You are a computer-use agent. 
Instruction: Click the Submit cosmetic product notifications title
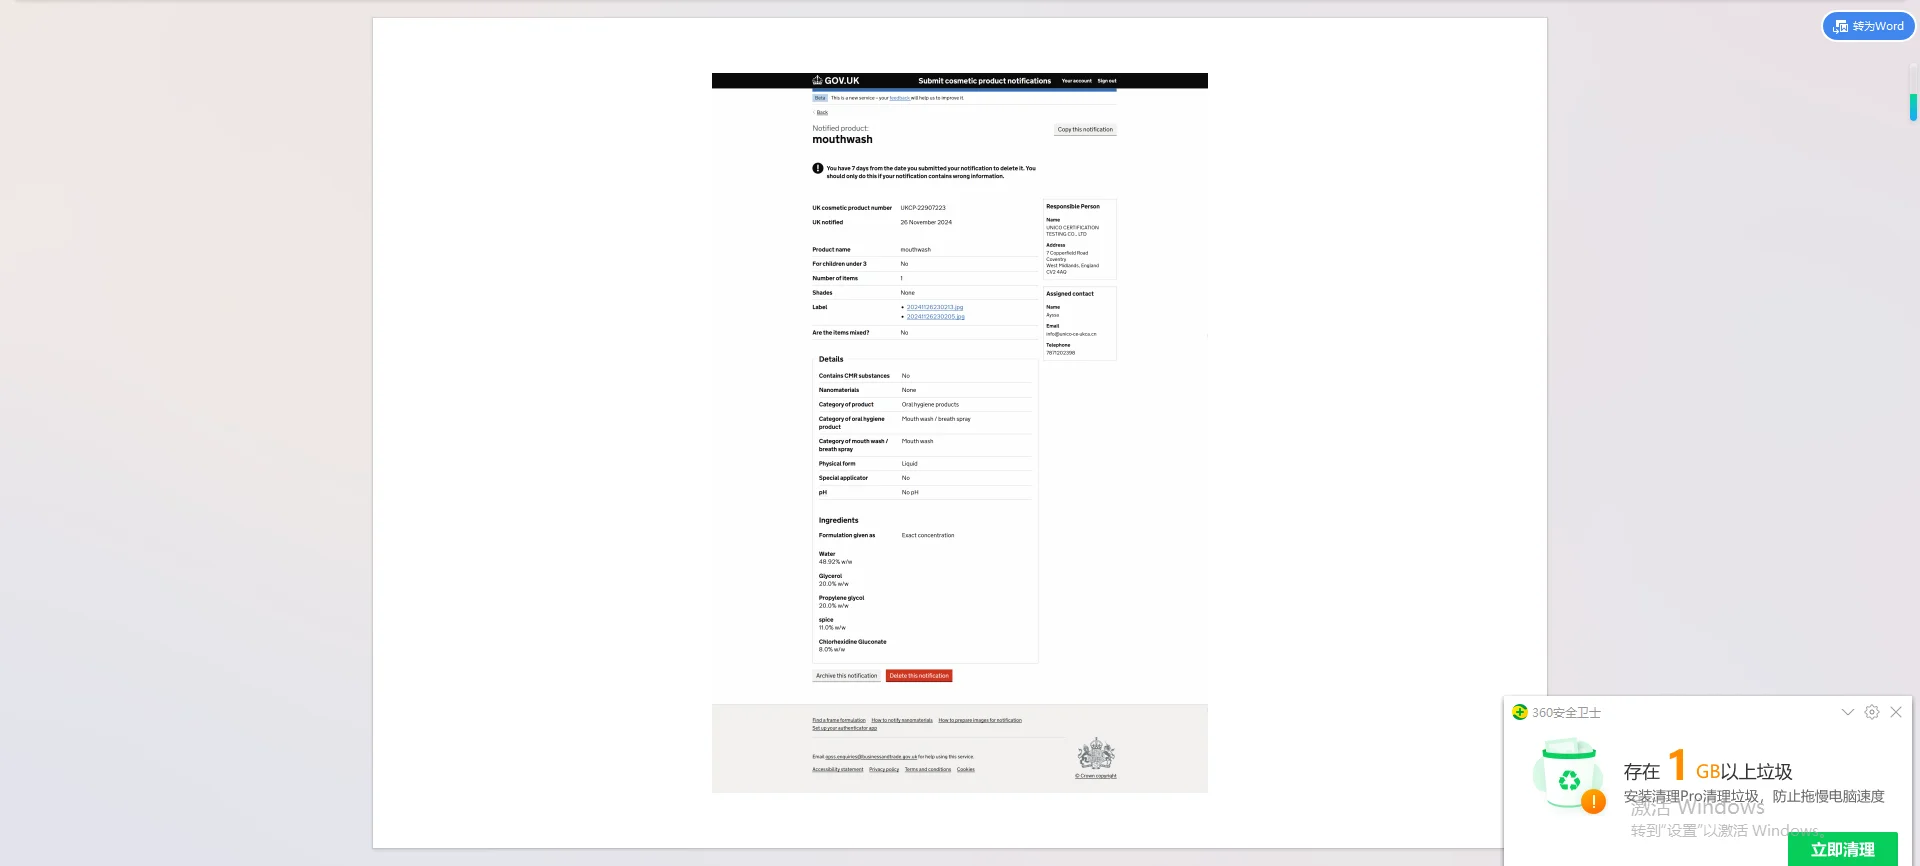tap(985, 81)
